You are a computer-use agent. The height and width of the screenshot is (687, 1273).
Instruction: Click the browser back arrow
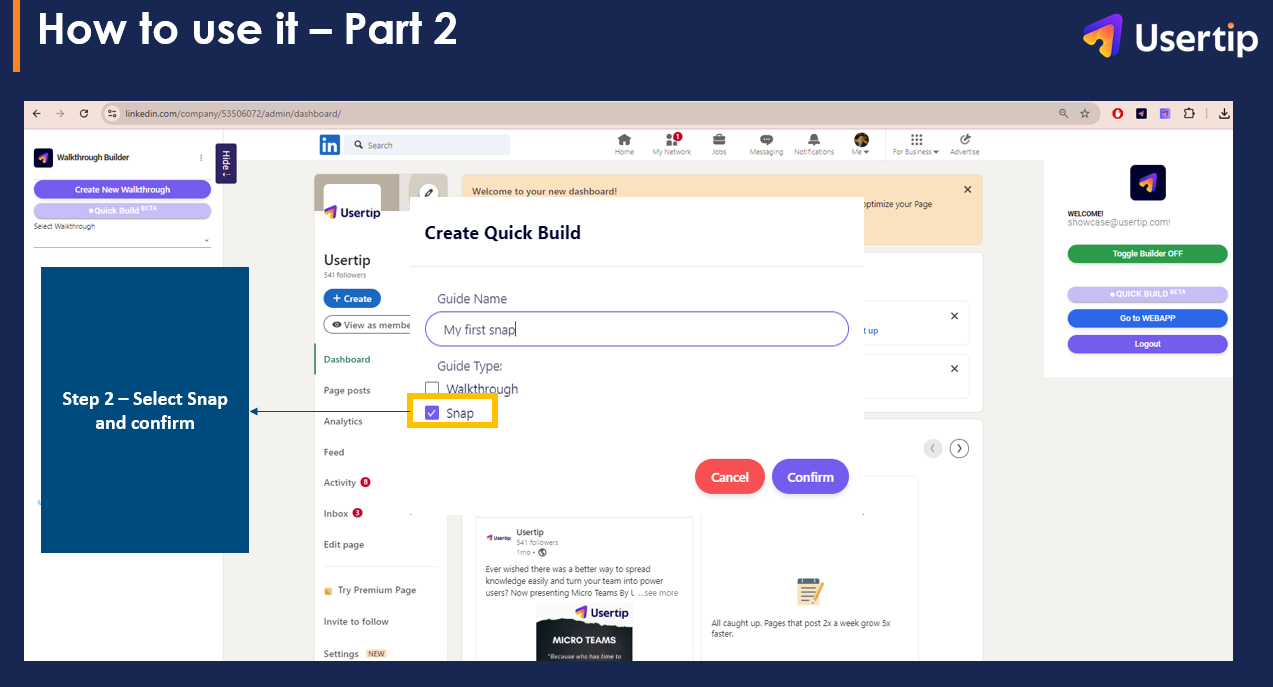(x=37, y=114)
